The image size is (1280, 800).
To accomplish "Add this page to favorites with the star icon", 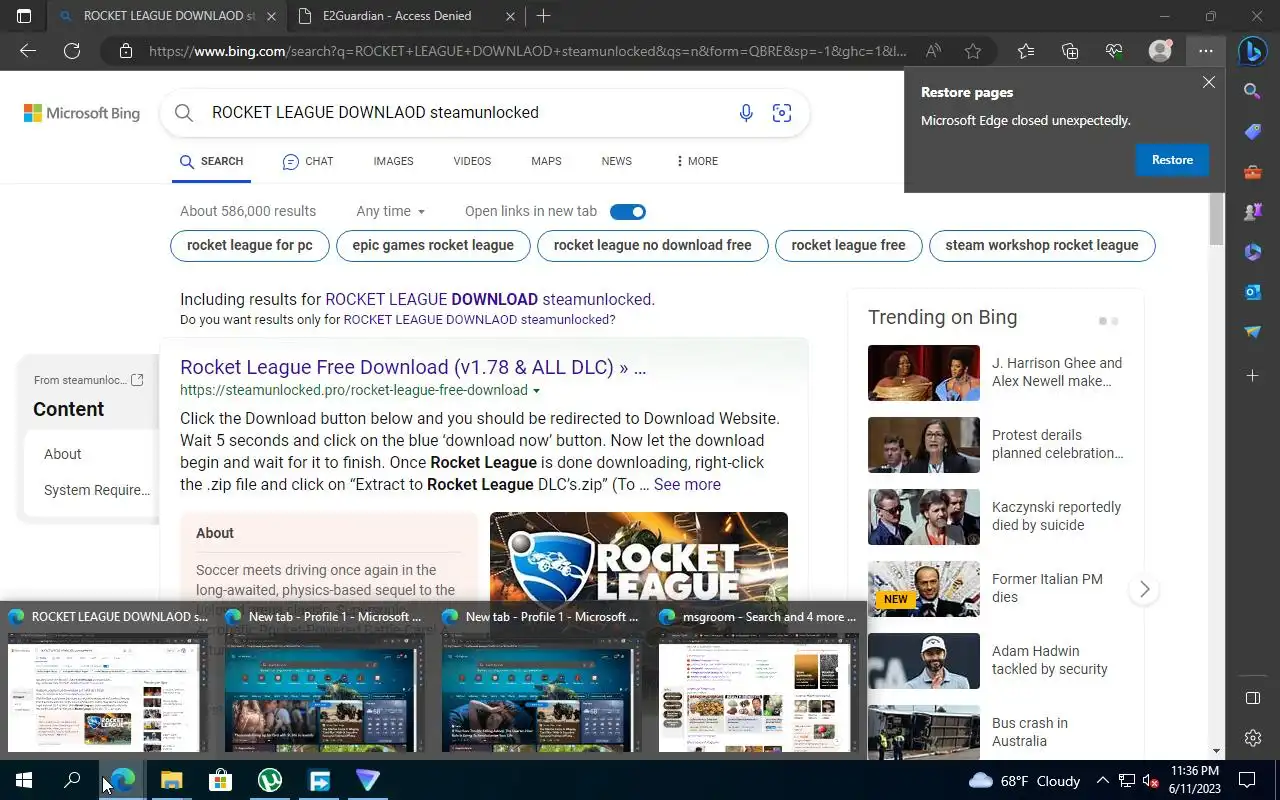I will point(973,51).
